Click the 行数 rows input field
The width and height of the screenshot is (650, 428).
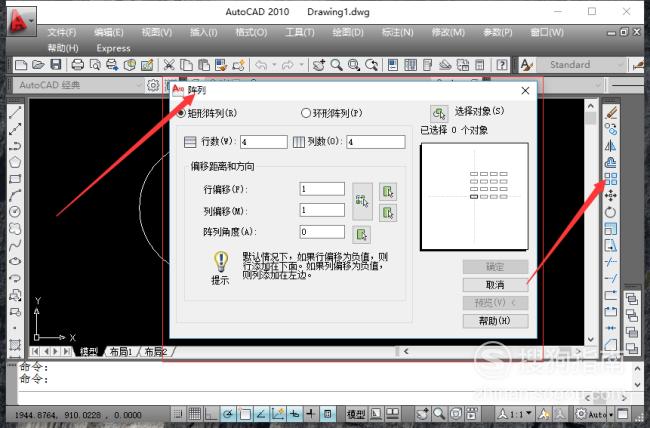(x=264, y=142)
